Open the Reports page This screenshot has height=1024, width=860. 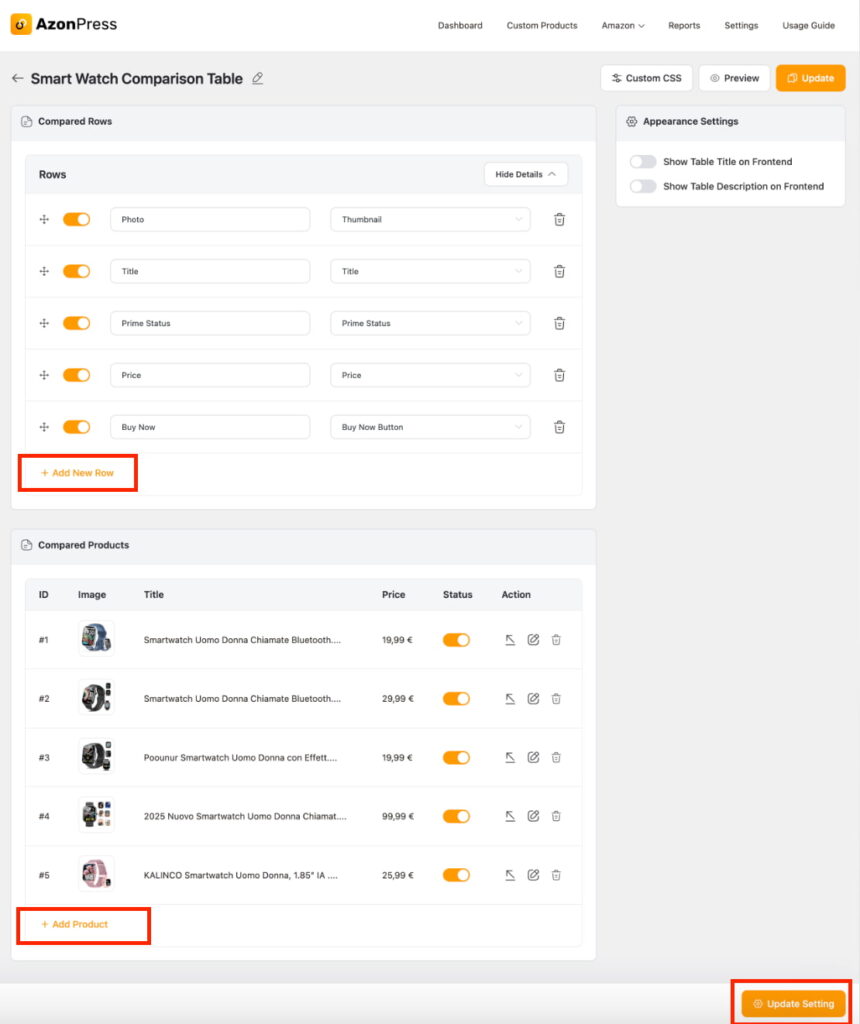(684, 25)
